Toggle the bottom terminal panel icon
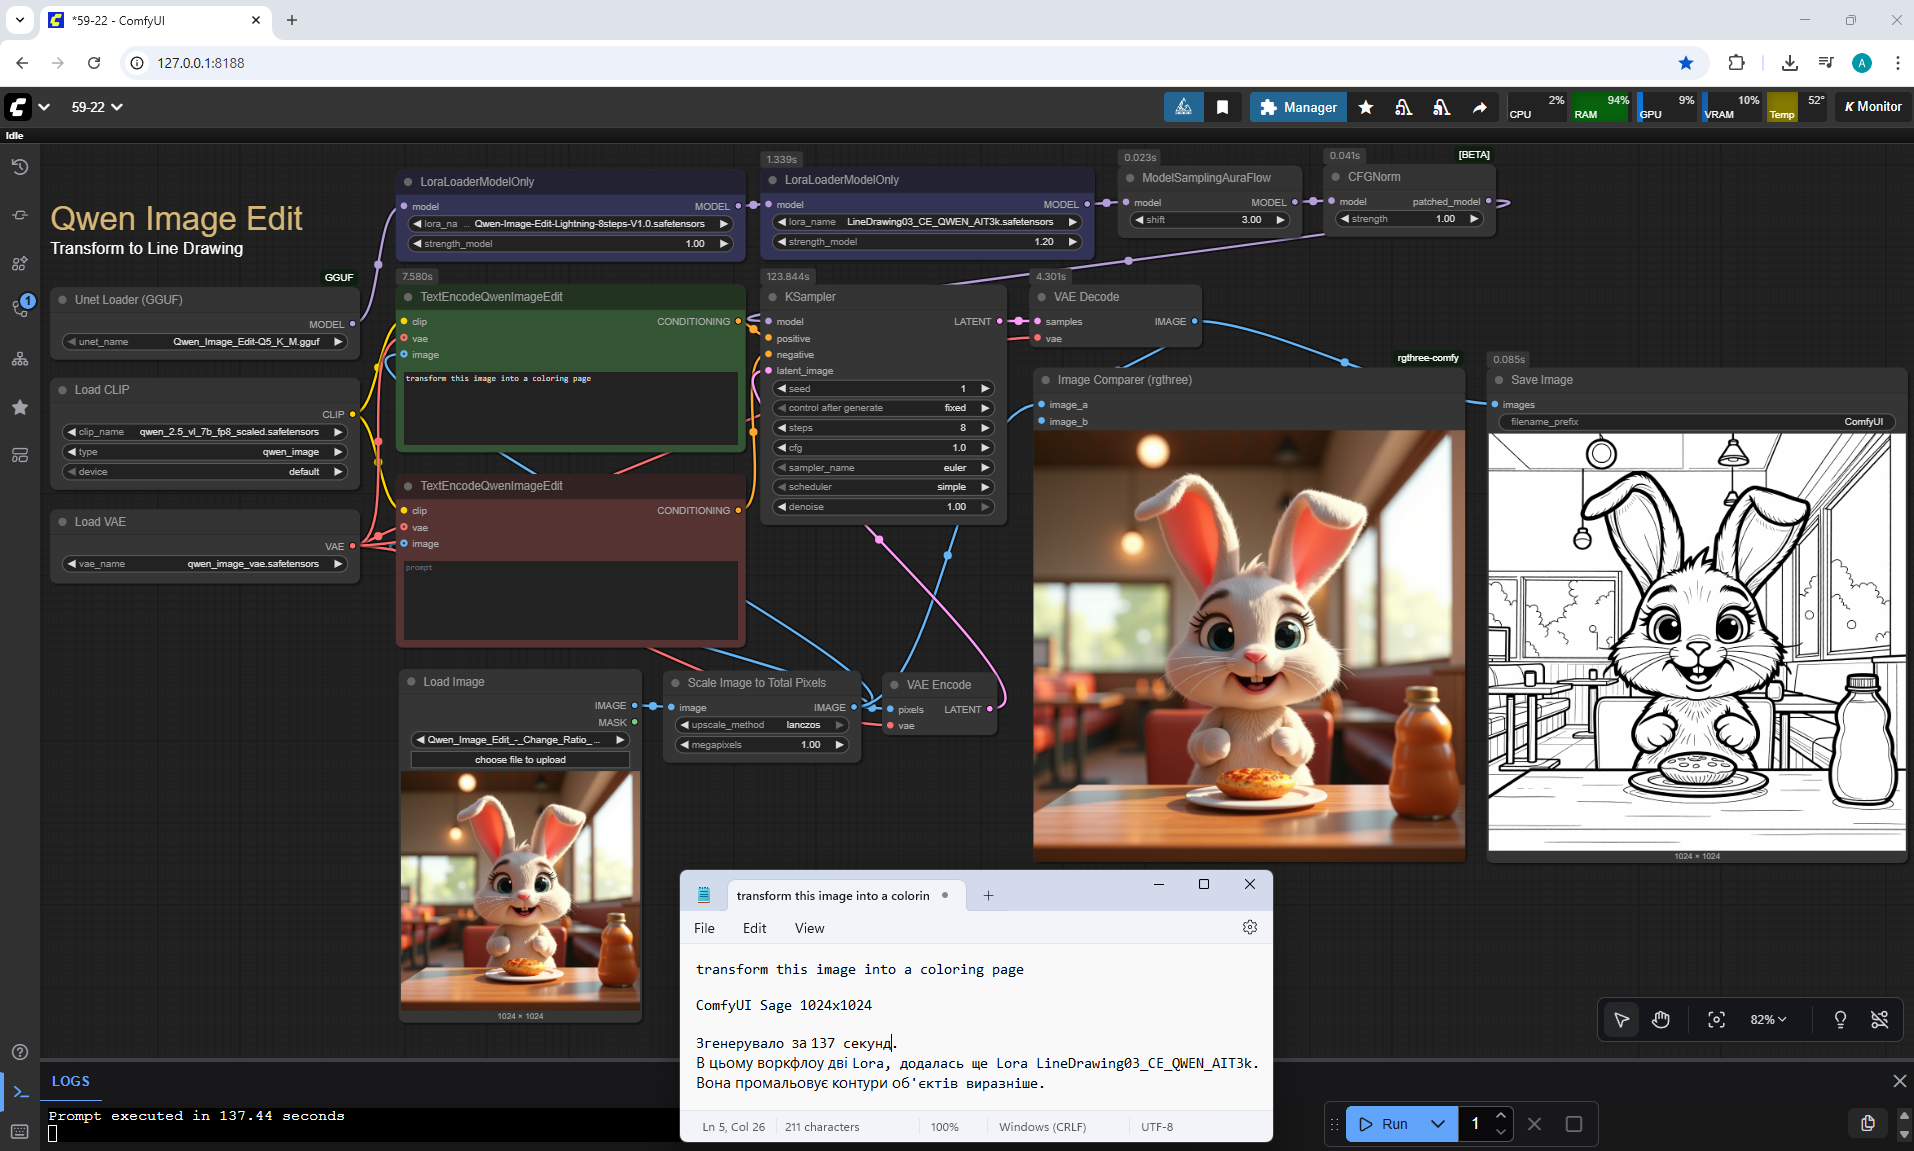Image resolution: width=1914 pixels, height=1151 pixels. (x=19, y=1092)
